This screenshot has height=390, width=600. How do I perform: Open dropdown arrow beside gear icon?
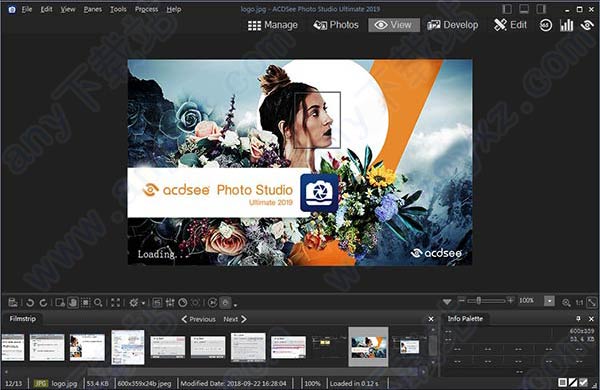click(143, 303)
